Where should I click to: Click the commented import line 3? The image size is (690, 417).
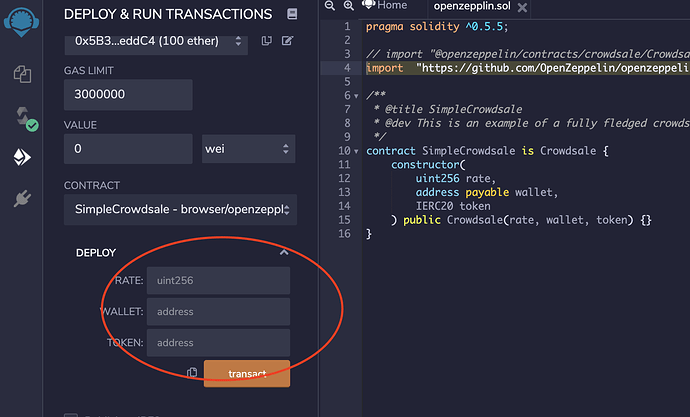(x=528, y=54)
